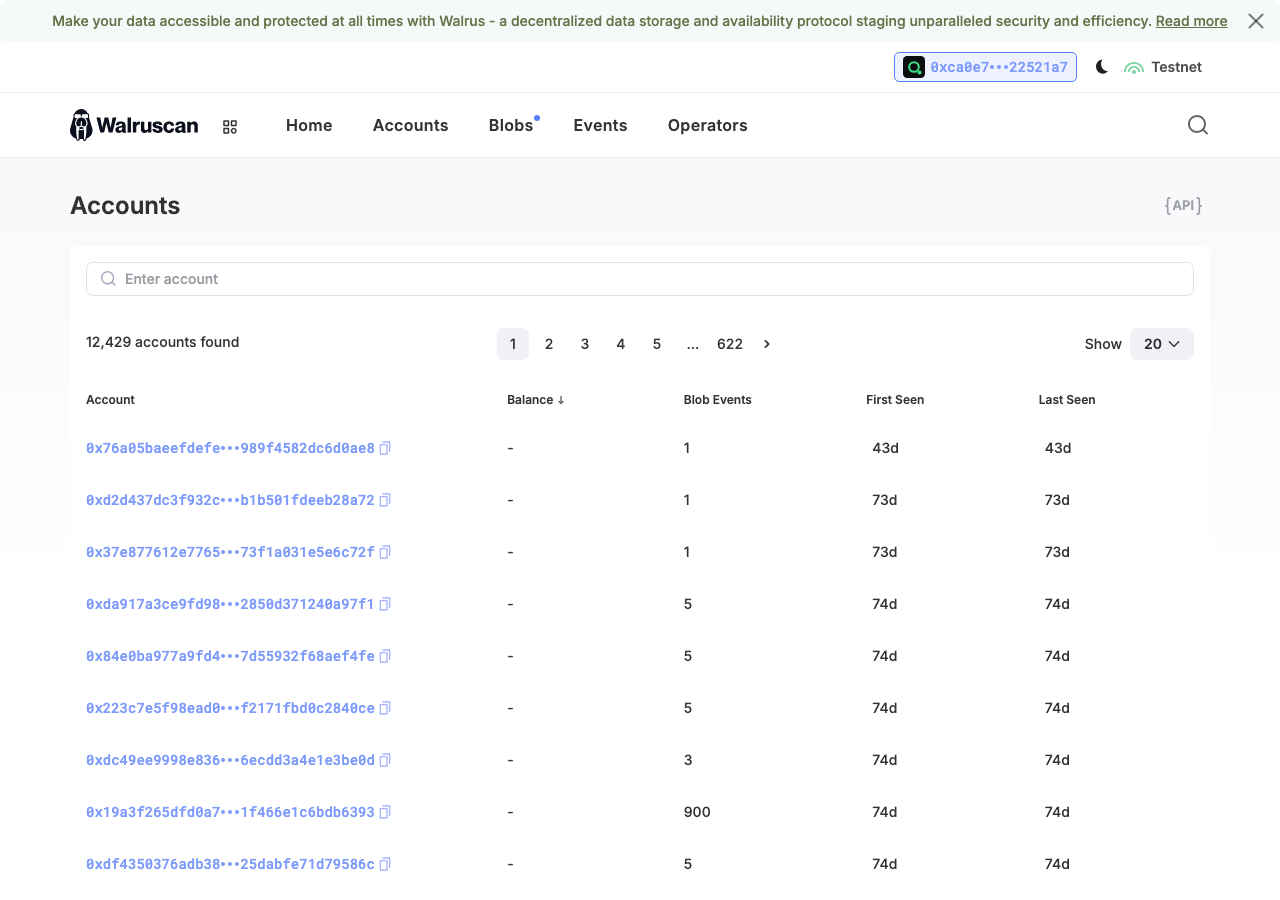This screenshot has width=1280, height=900.
Task: Click the next page chevron arrow
Action: pos(767,344)
